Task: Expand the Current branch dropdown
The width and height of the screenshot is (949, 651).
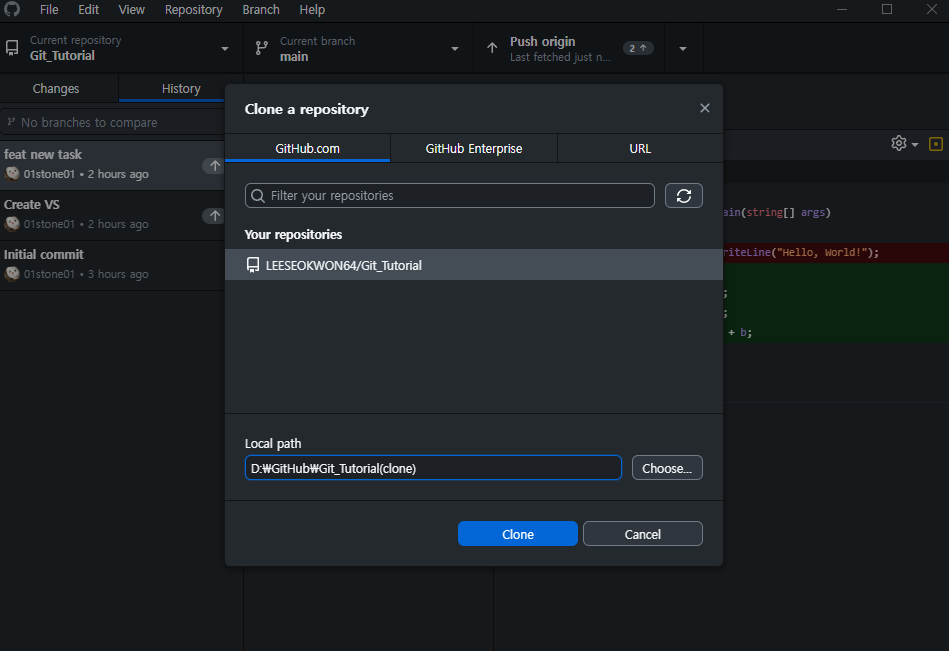Action: click(x=455, y=48)
